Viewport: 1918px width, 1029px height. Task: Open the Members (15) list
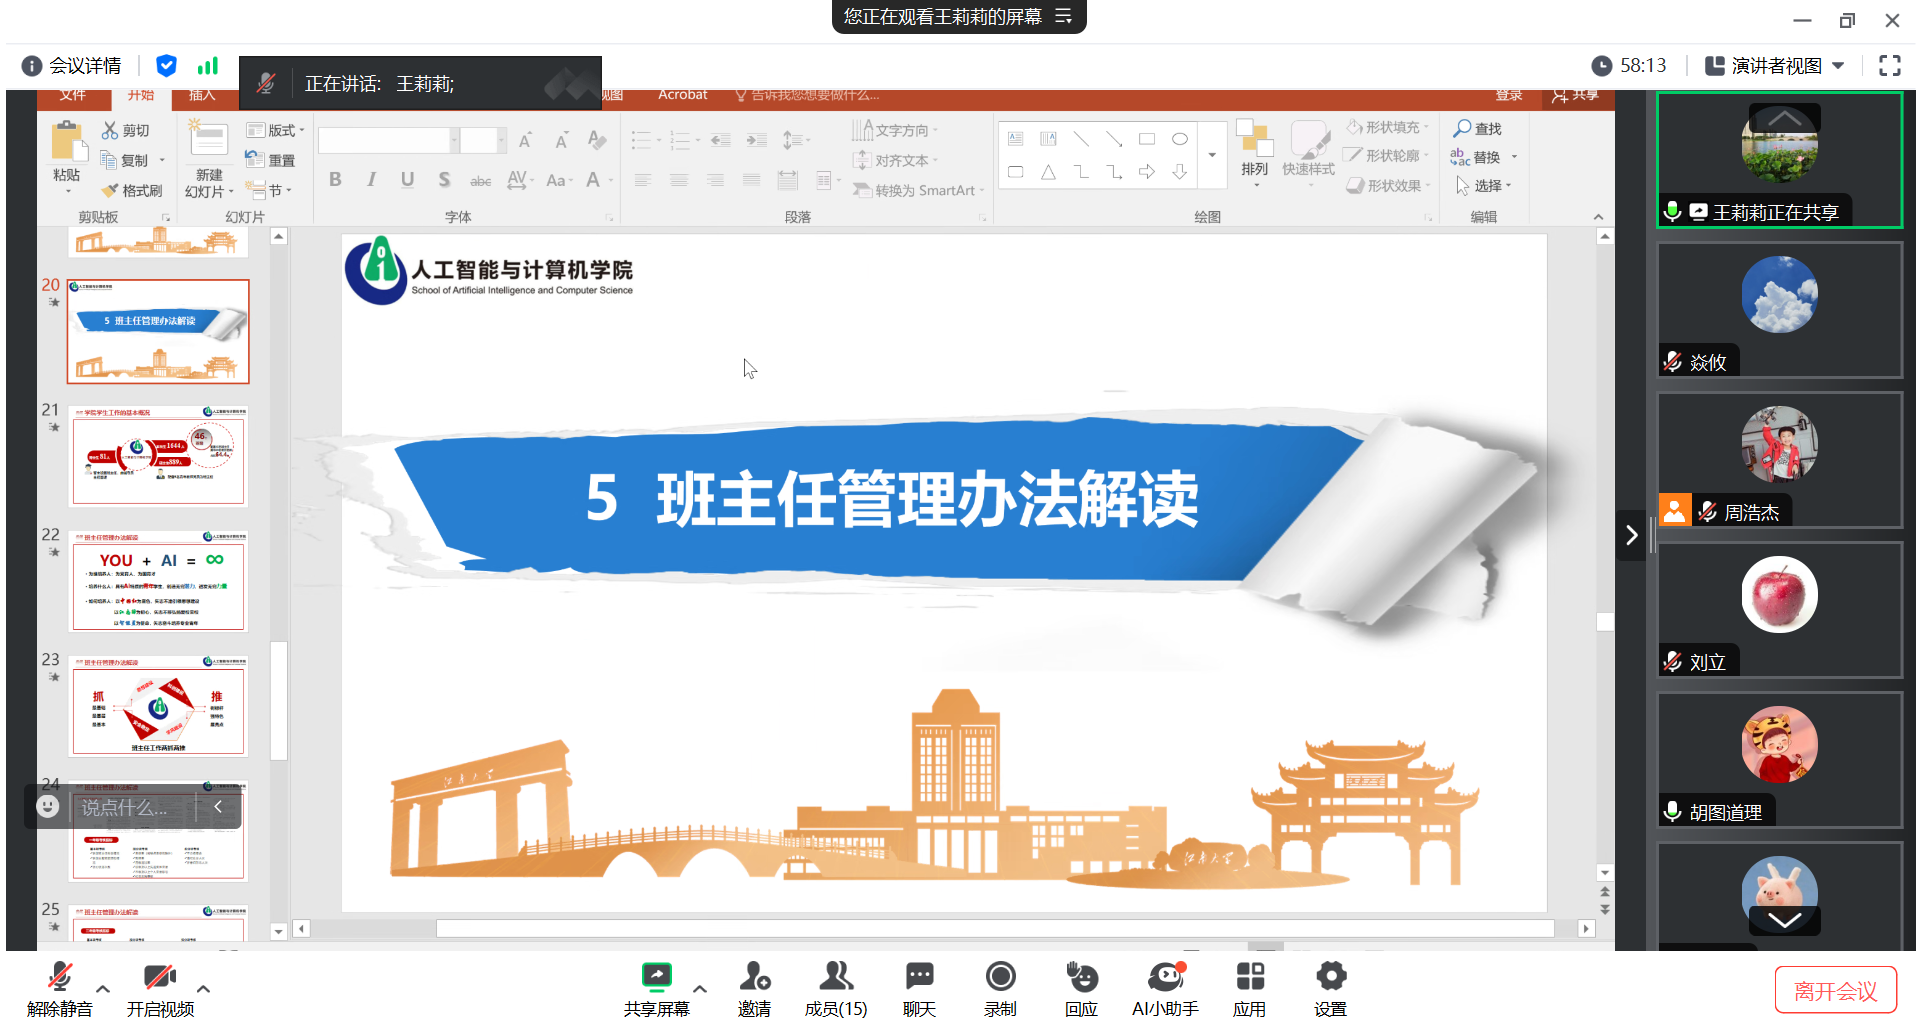(835, 977)
